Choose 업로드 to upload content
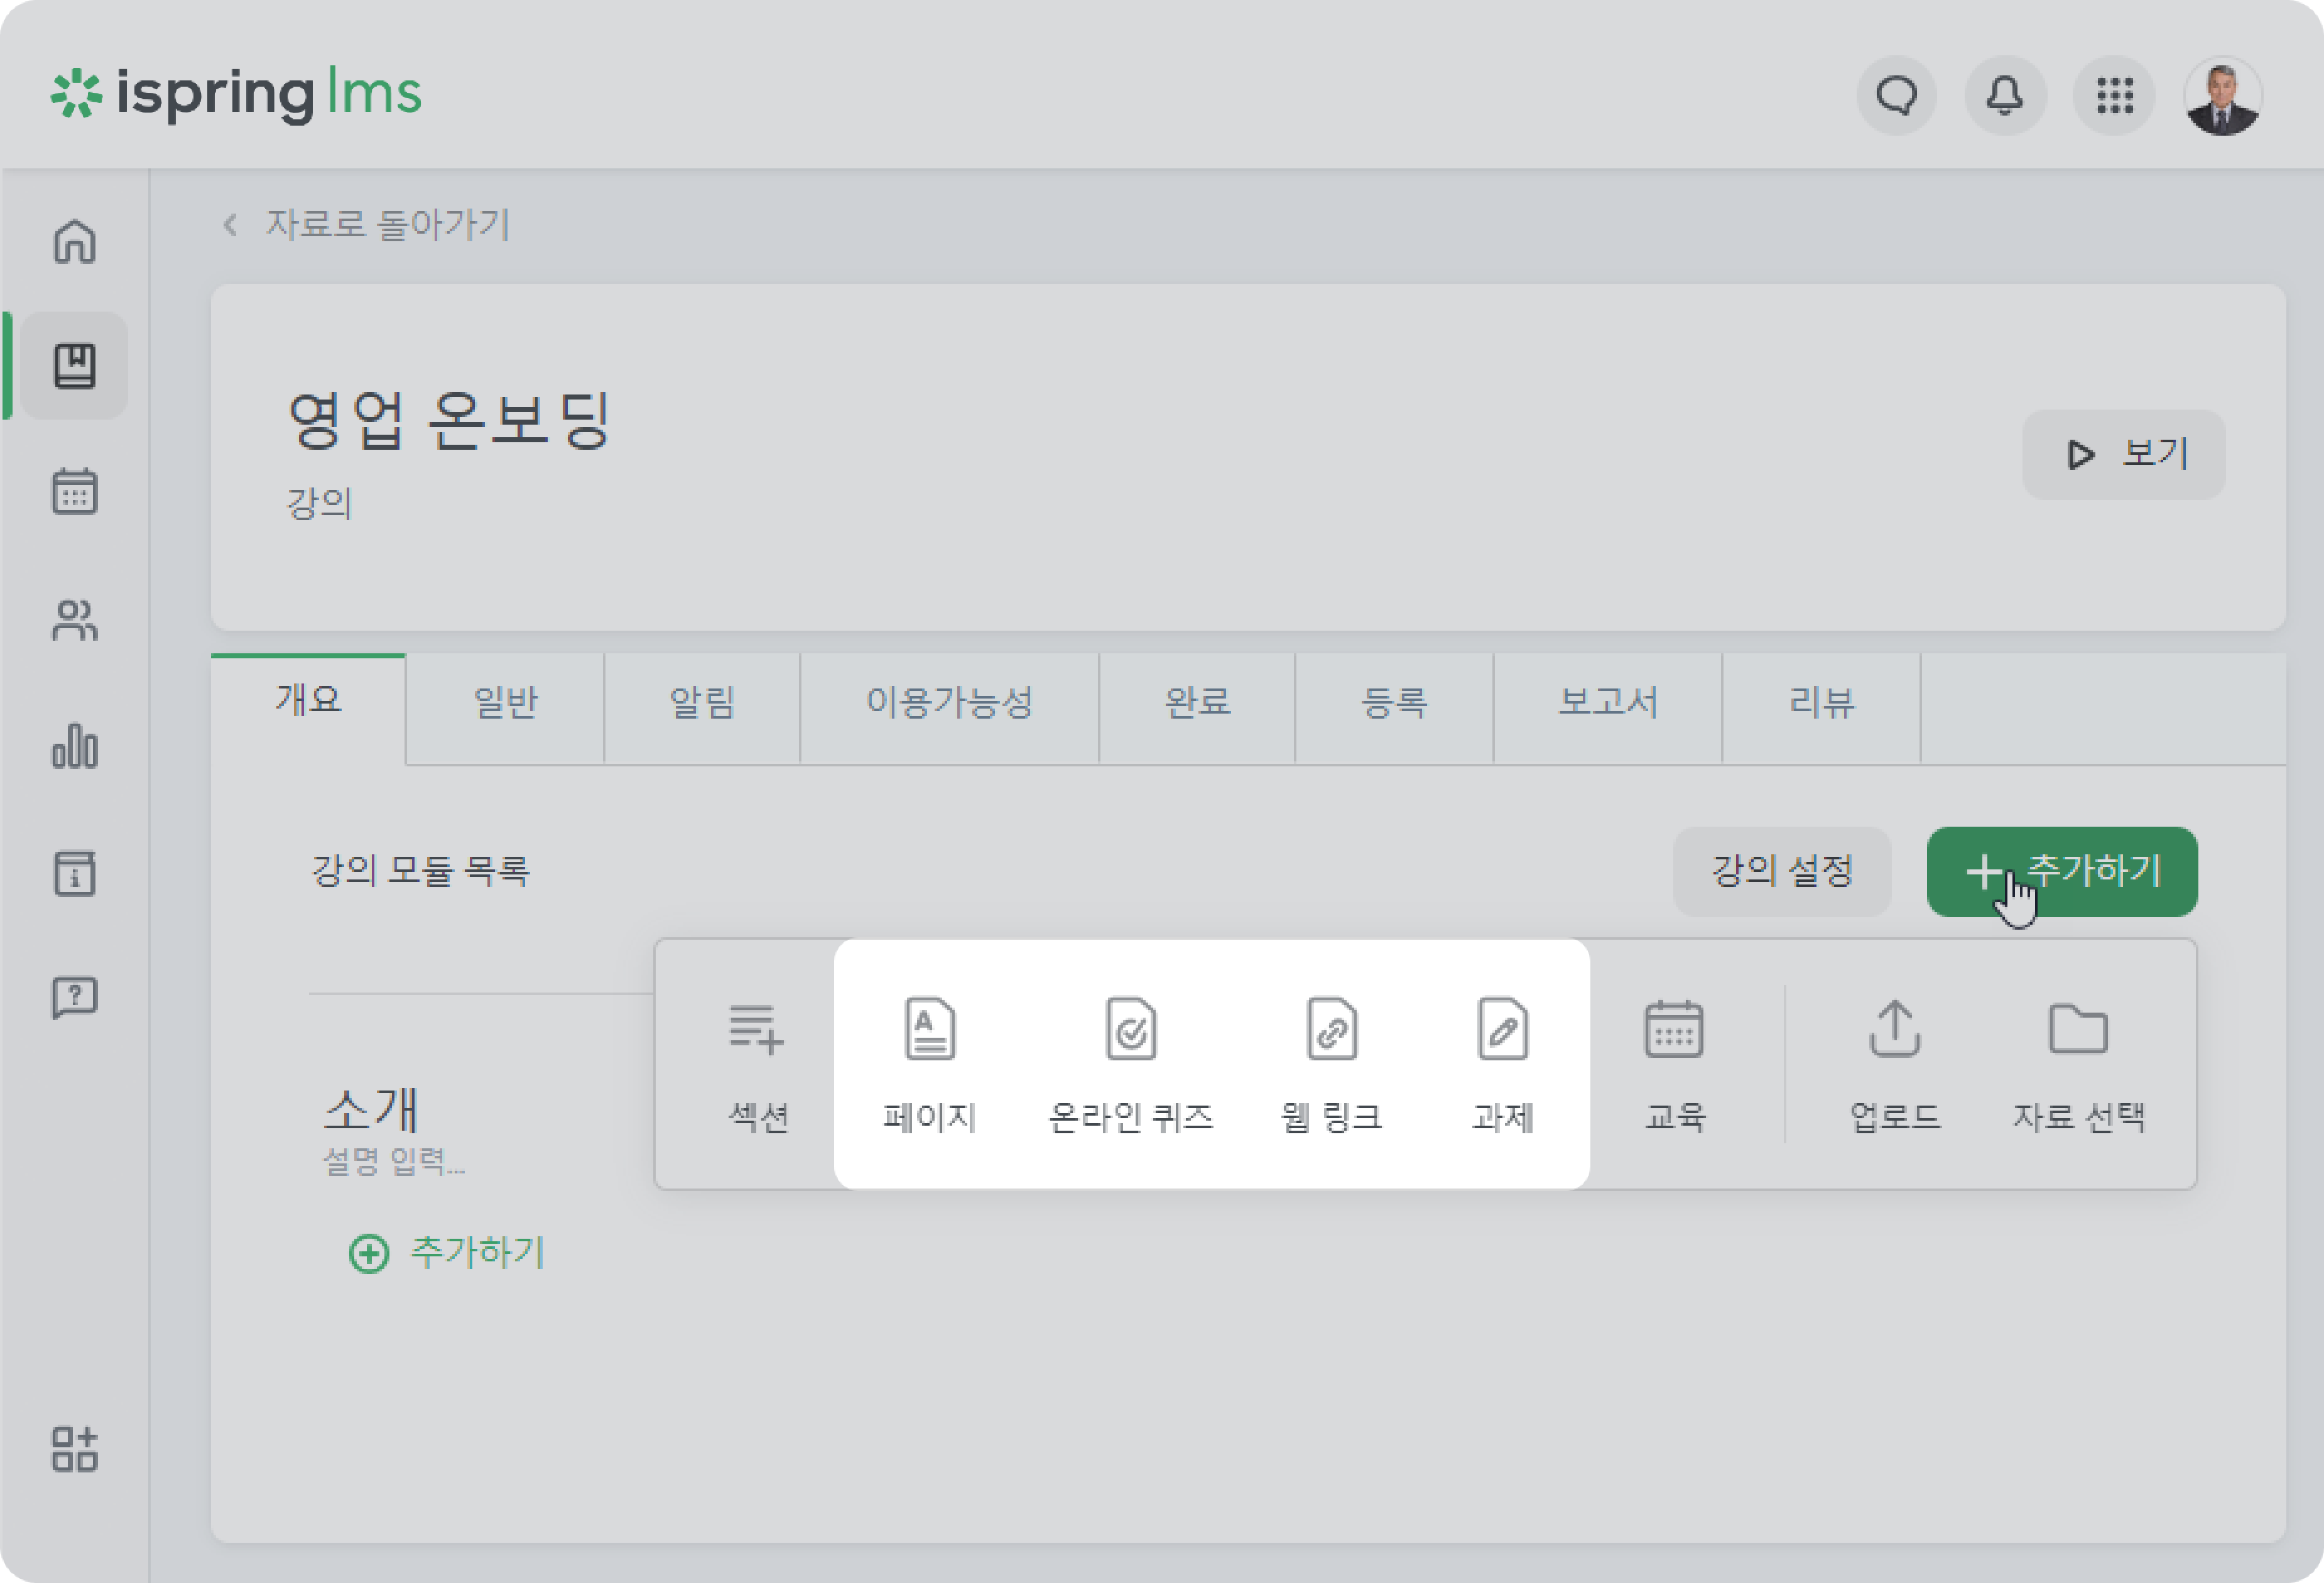2324x1583 pixels. 1894,1065
